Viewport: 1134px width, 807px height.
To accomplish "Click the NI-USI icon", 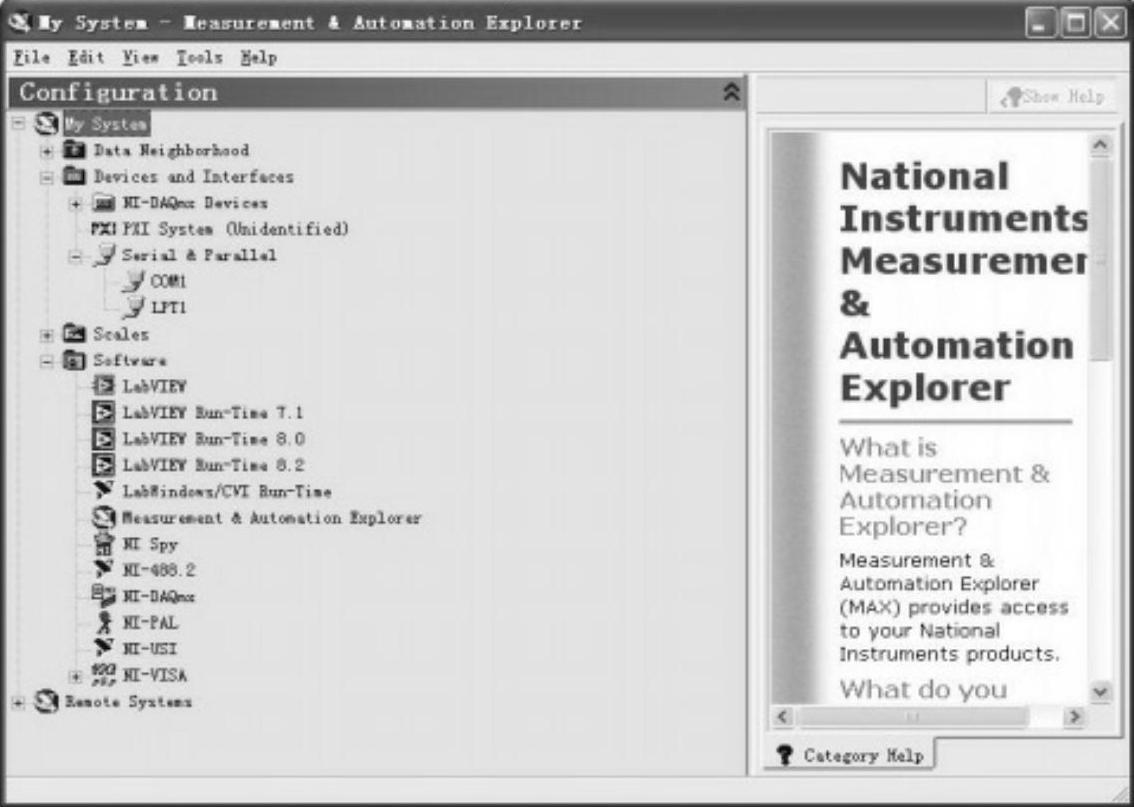I will 103,648.
